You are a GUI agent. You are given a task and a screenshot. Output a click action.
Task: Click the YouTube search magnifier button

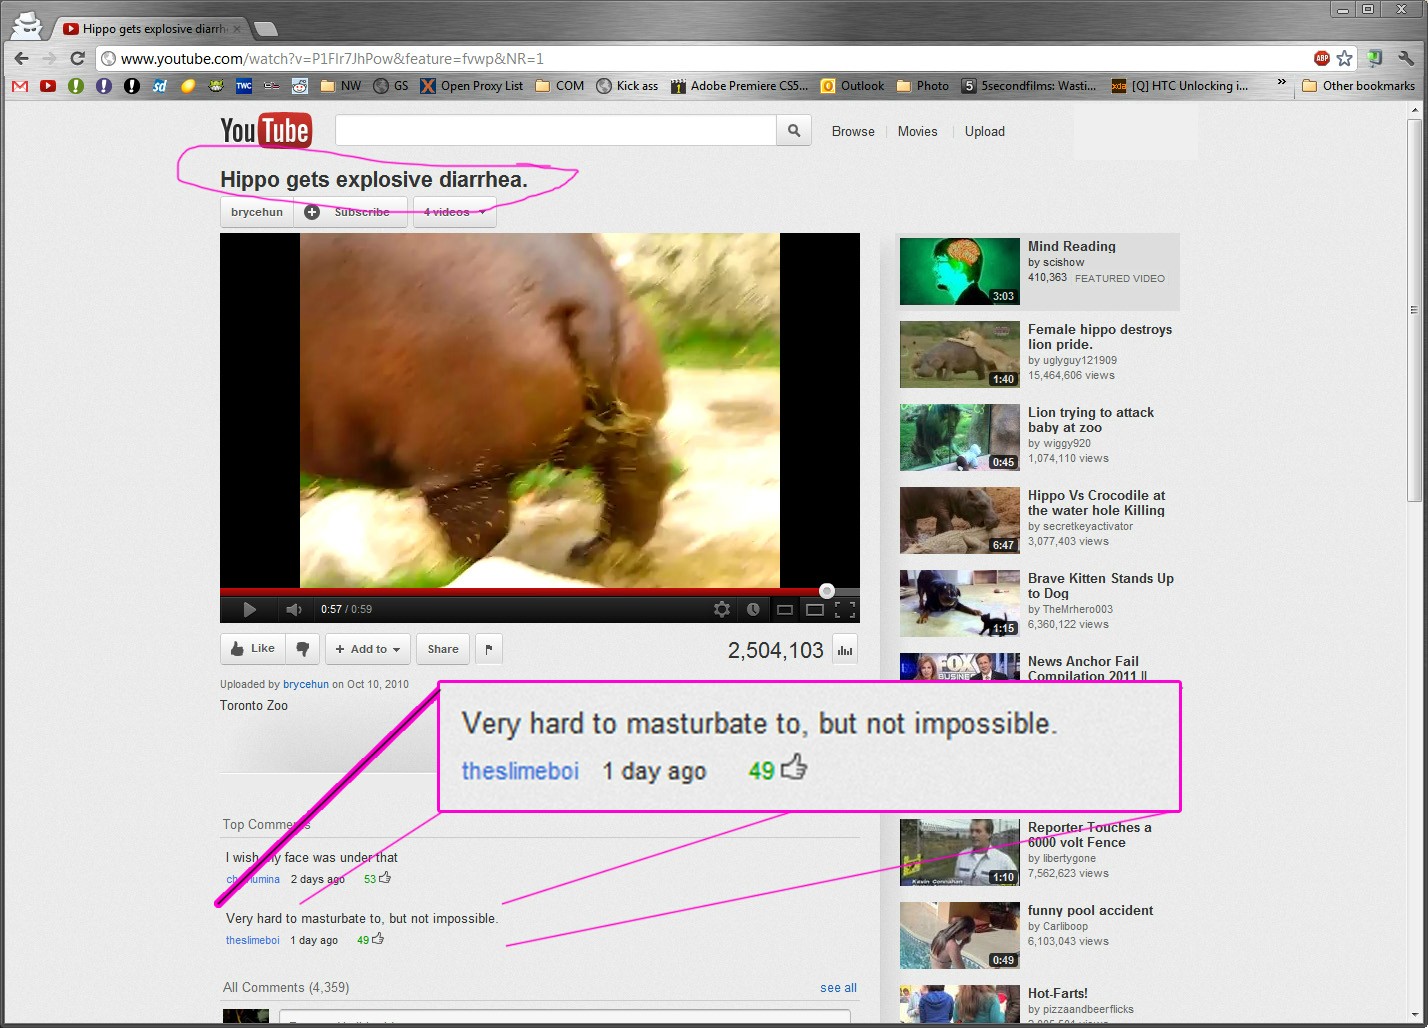[x=794, y=131]
